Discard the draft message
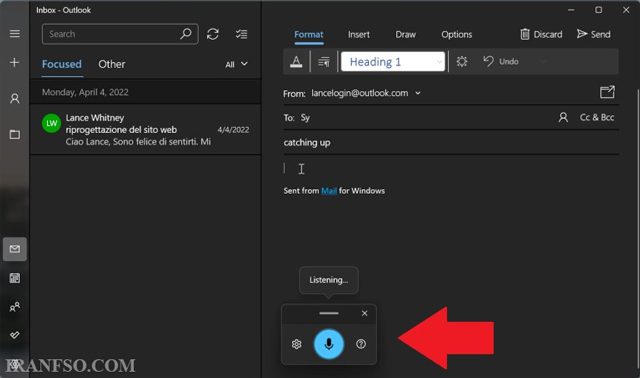The height and width of the screenshot is (378, 640). click(541, 34)
